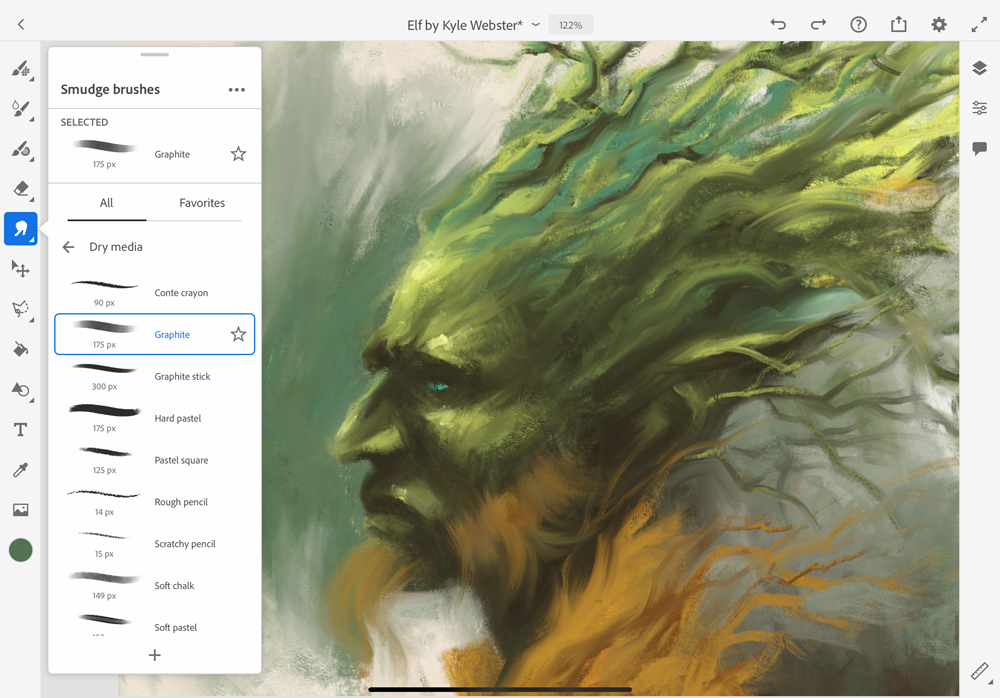Open the Share/Export menu
Screen dimensions: 1000x698
pyautogui.click(x=899, y=24)
